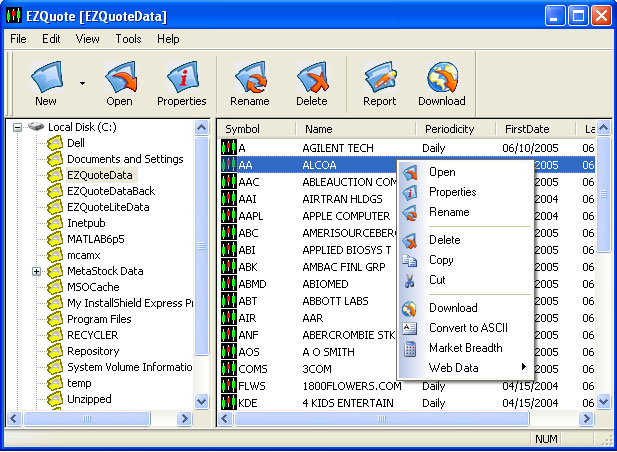
Task: Select the Dell folder
Action: [76, 143]
